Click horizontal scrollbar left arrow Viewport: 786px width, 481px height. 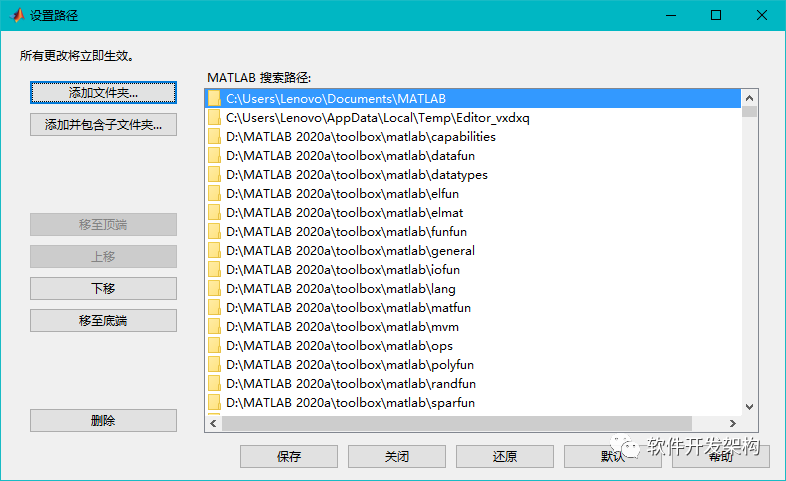(214, 423)
